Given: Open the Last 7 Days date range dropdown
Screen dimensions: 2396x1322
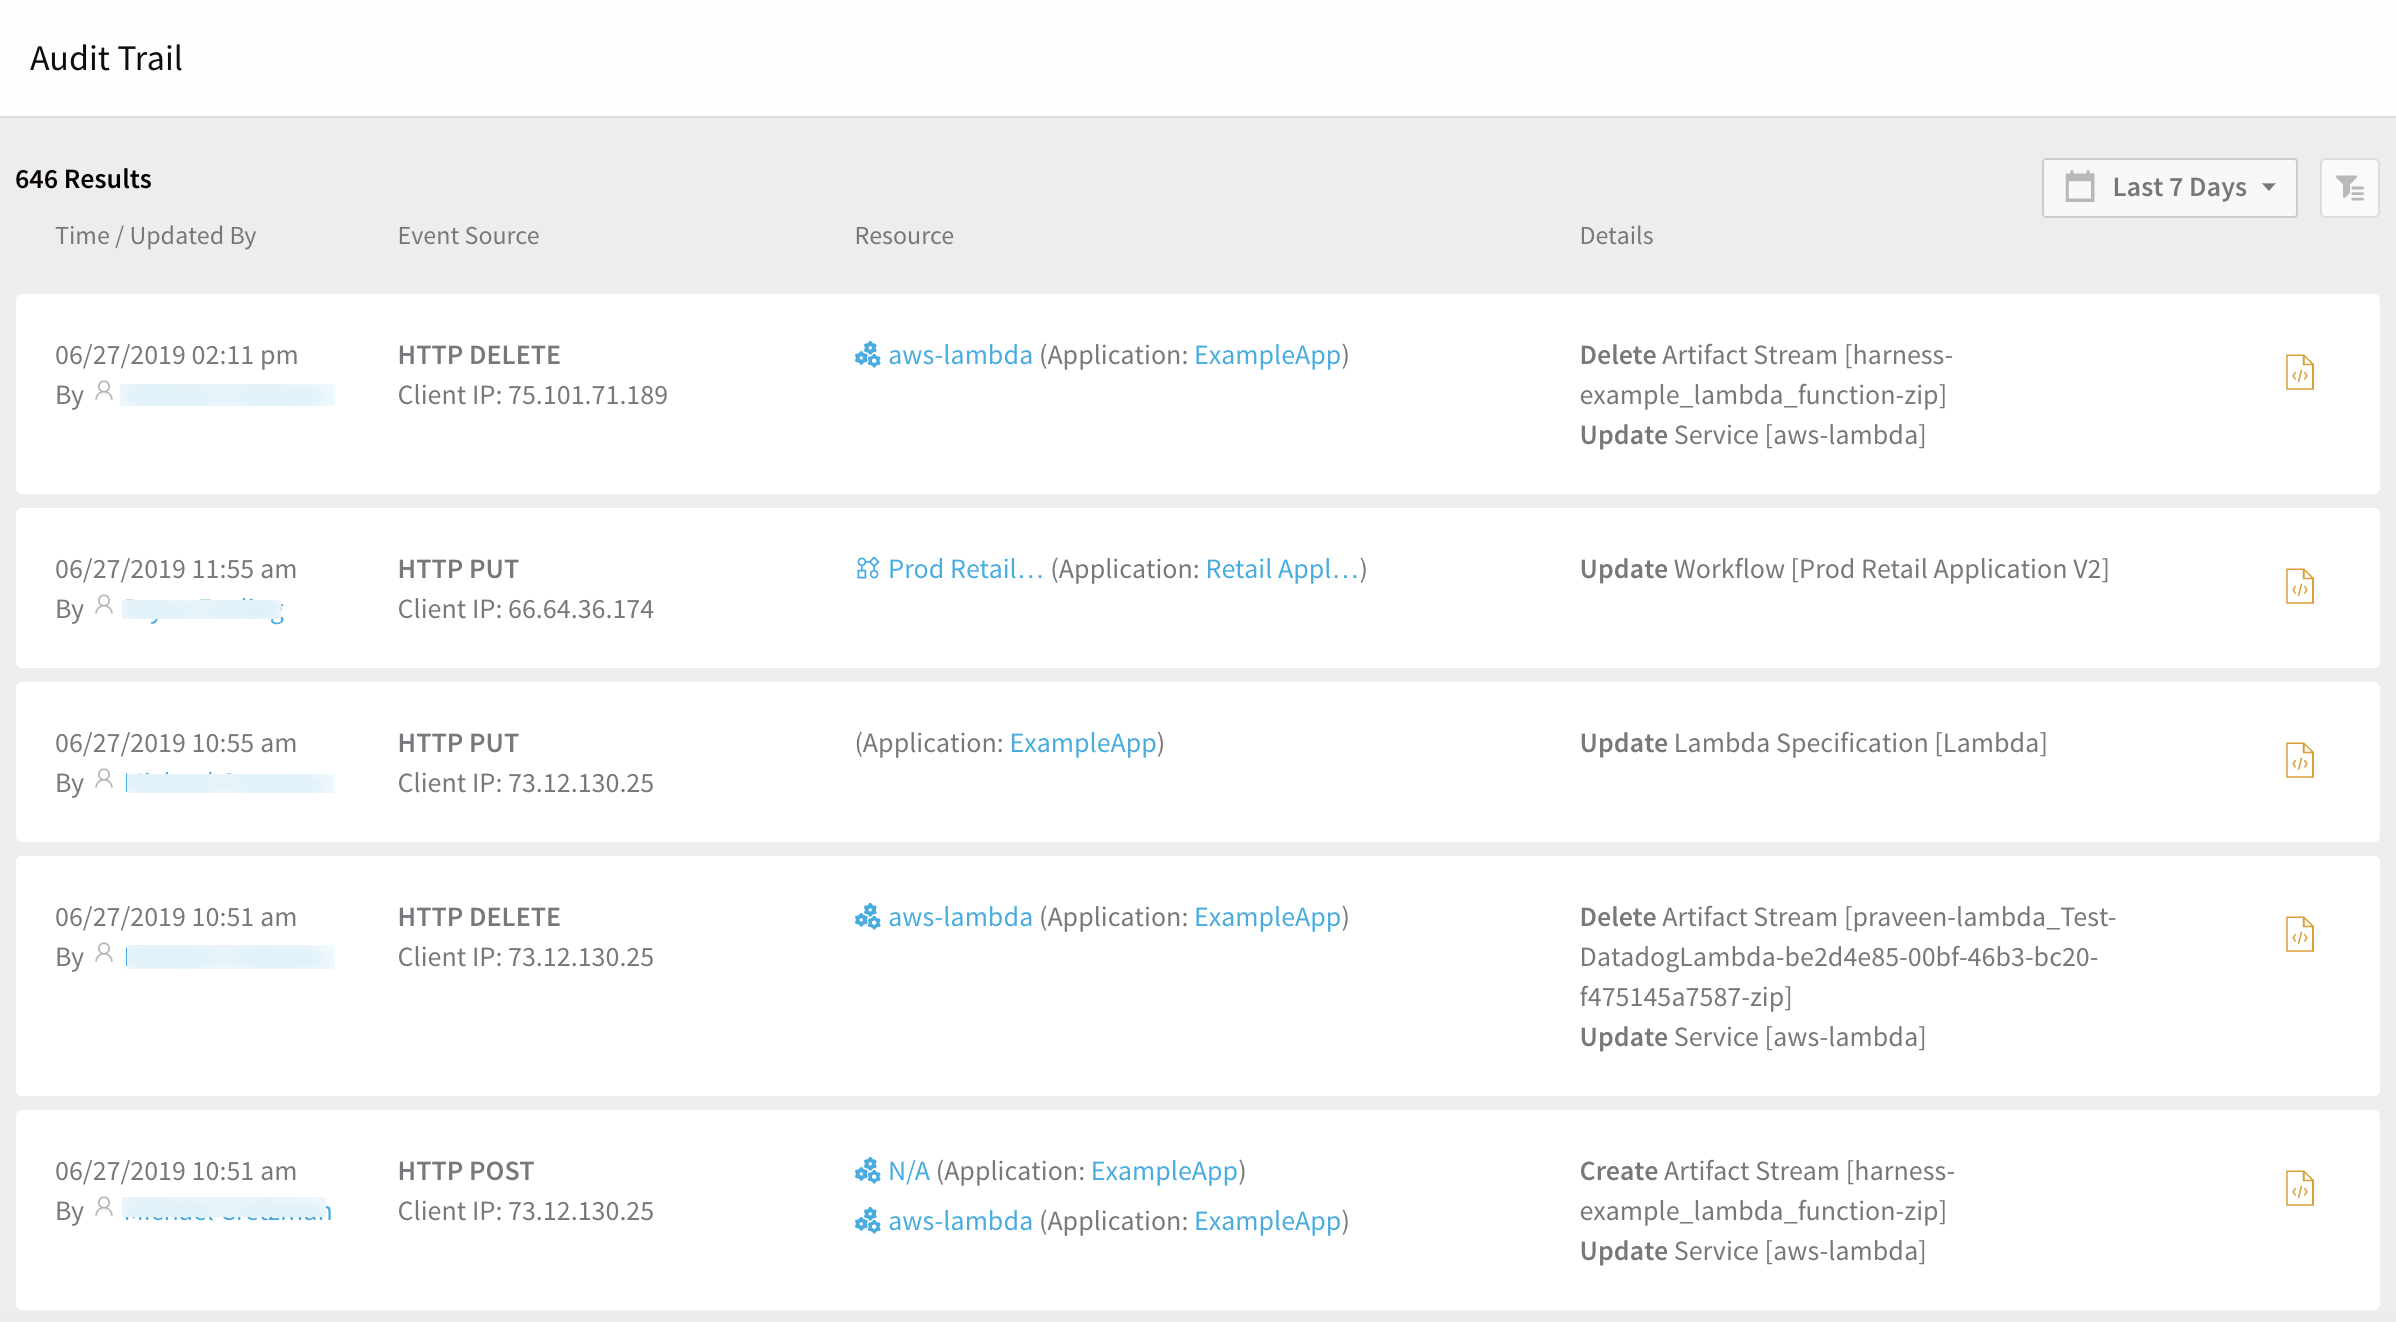Looking at the screenshot, I should click(x=2169, y=187).
